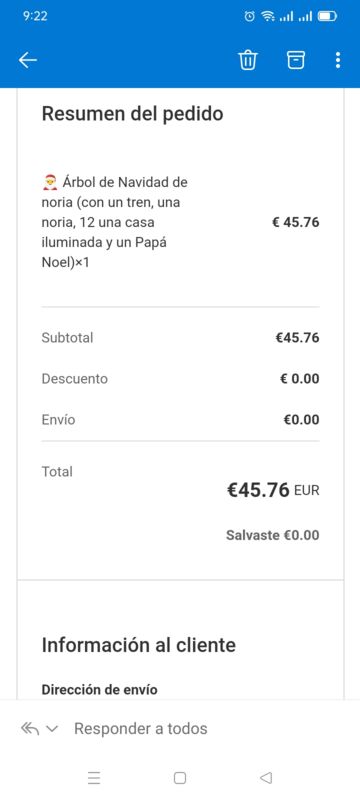Tap the alarm clock status icon
The height and width of the screenshot is (800, 360).
(249, 16)
